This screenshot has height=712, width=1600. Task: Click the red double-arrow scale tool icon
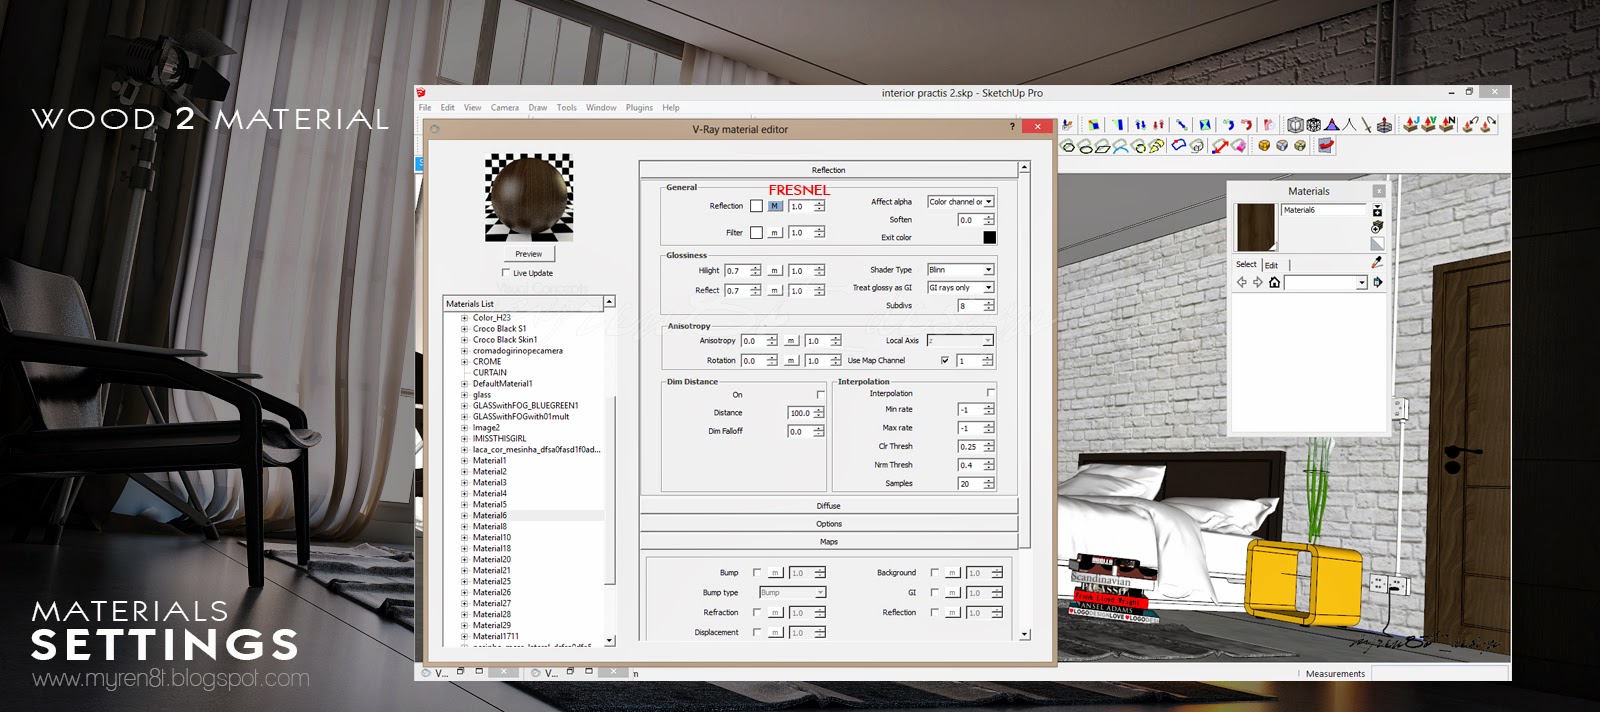[1220, 146]
